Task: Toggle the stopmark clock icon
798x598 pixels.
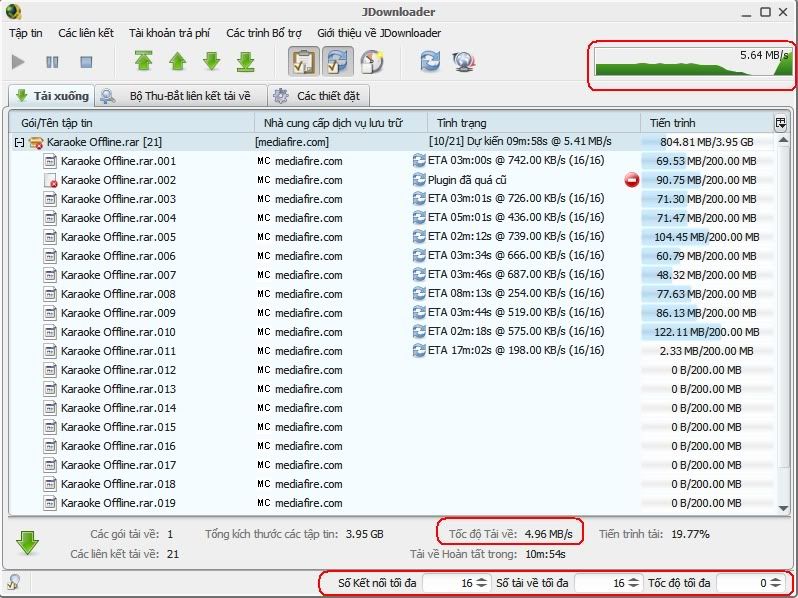Action: click(x=372, y=62)
